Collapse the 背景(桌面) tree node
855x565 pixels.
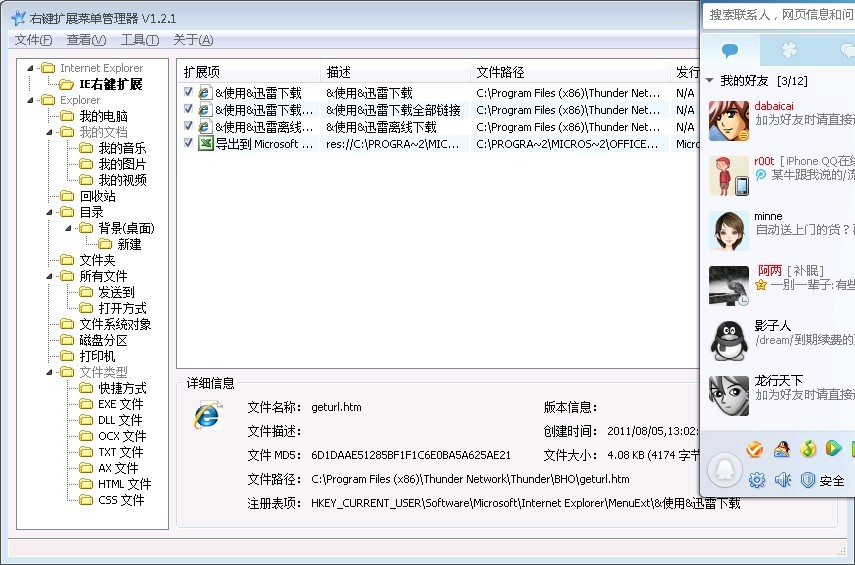[68, 229]
